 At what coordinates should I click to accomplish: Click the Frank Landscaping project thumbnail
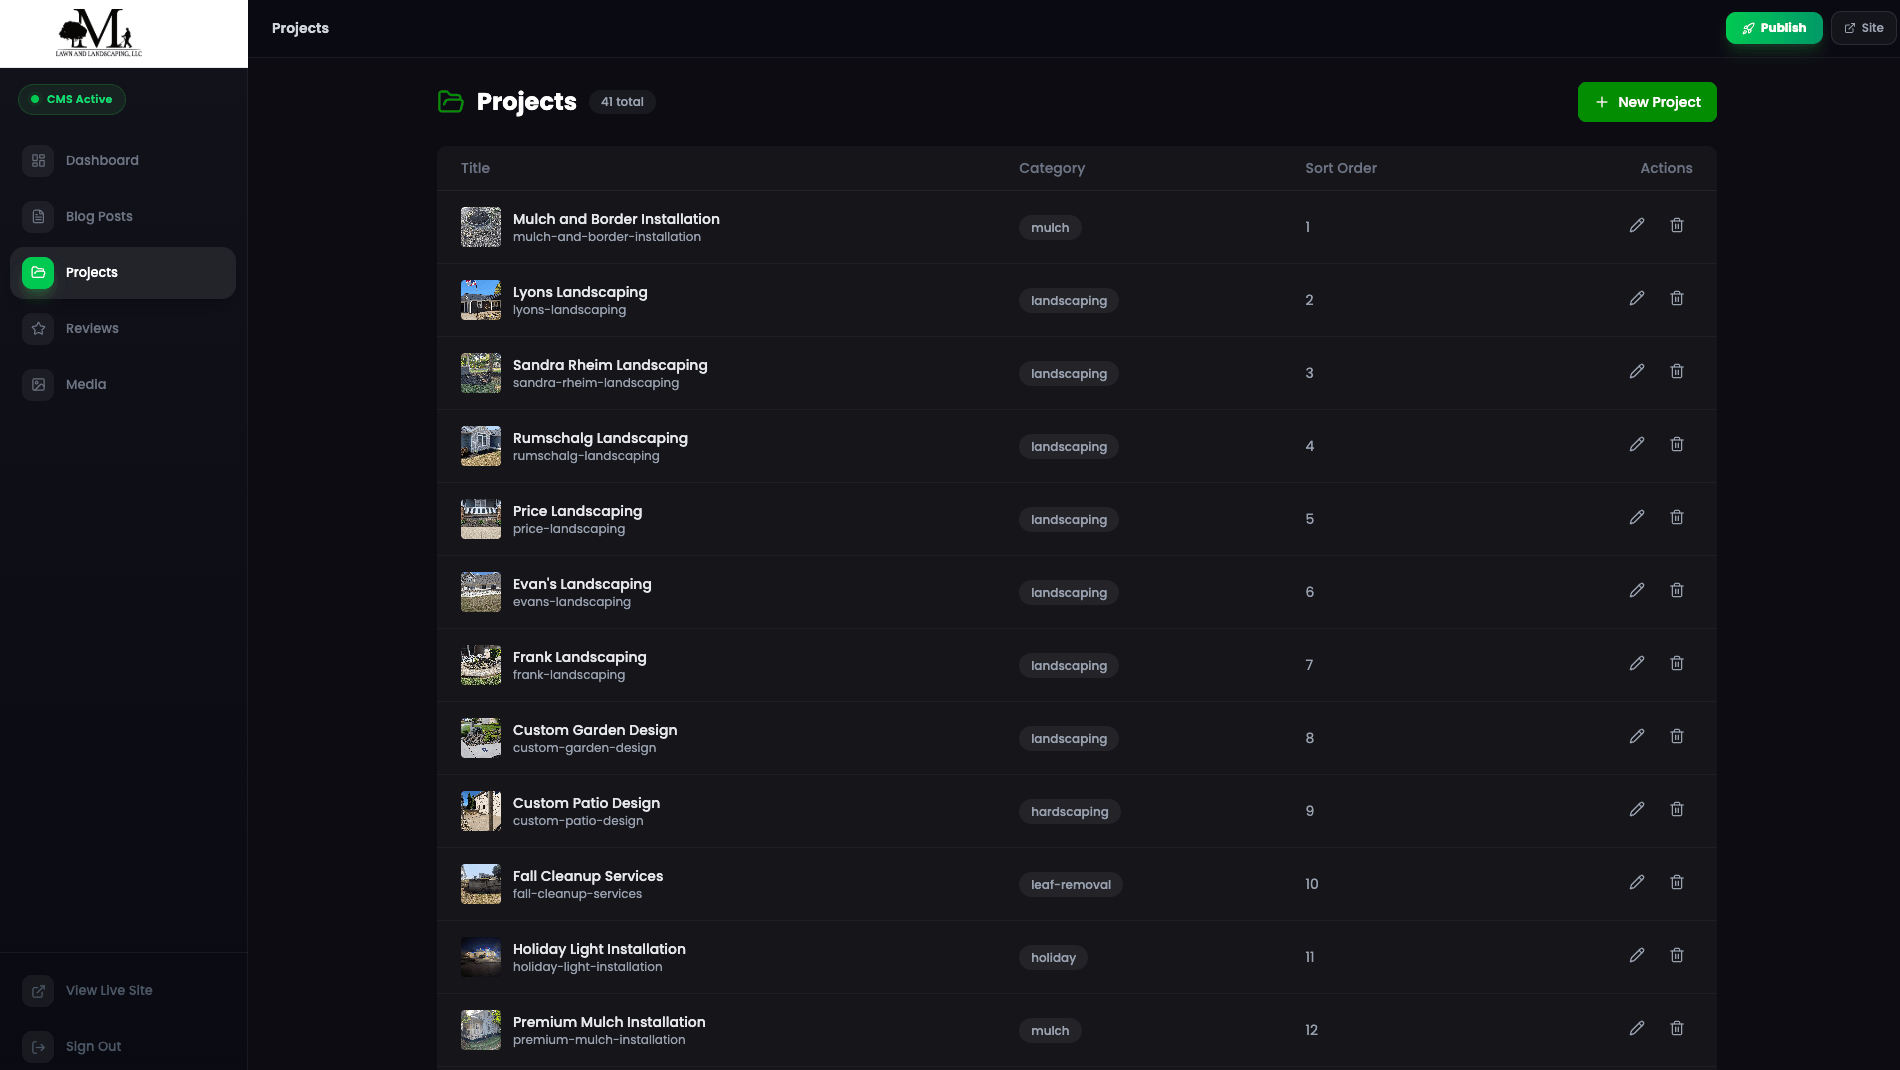pyautogui.click(x=480, y=664)
